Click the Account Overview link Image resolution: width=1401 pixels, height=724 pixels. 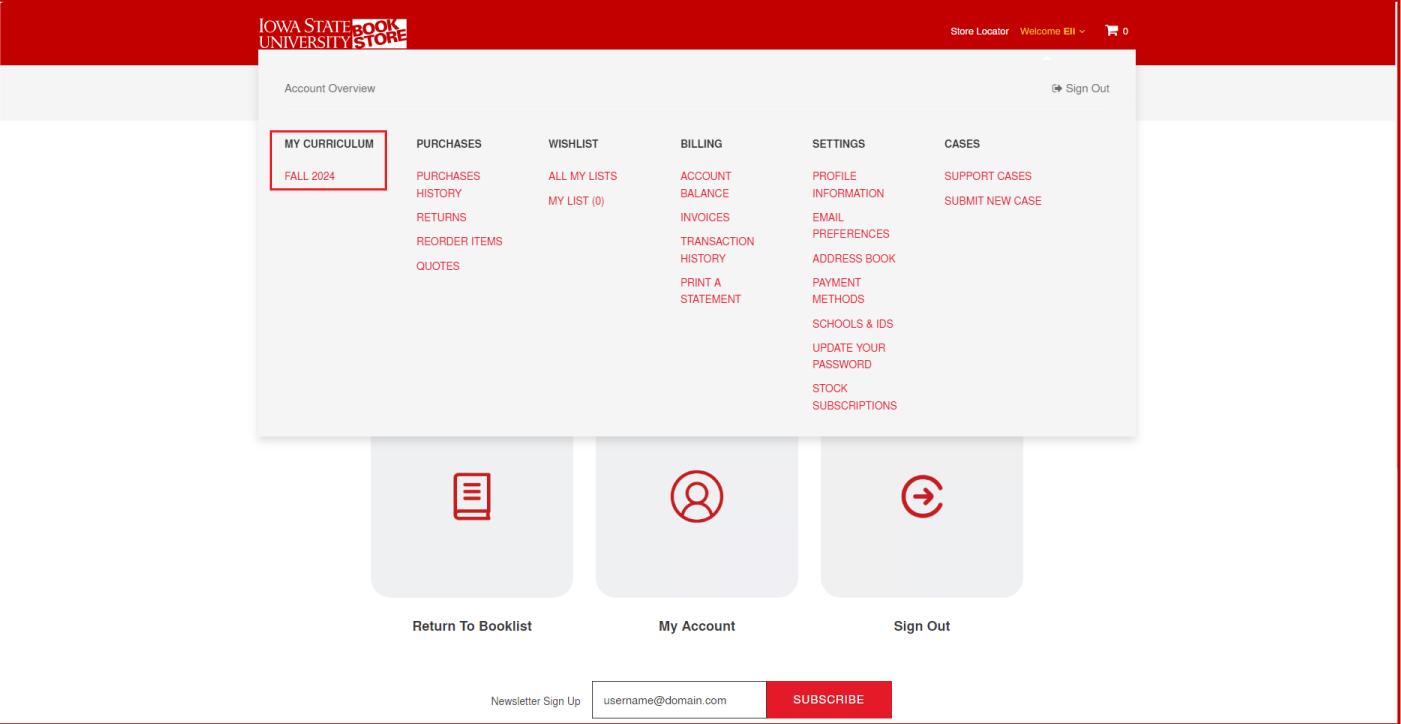click(x=330, y=89)
